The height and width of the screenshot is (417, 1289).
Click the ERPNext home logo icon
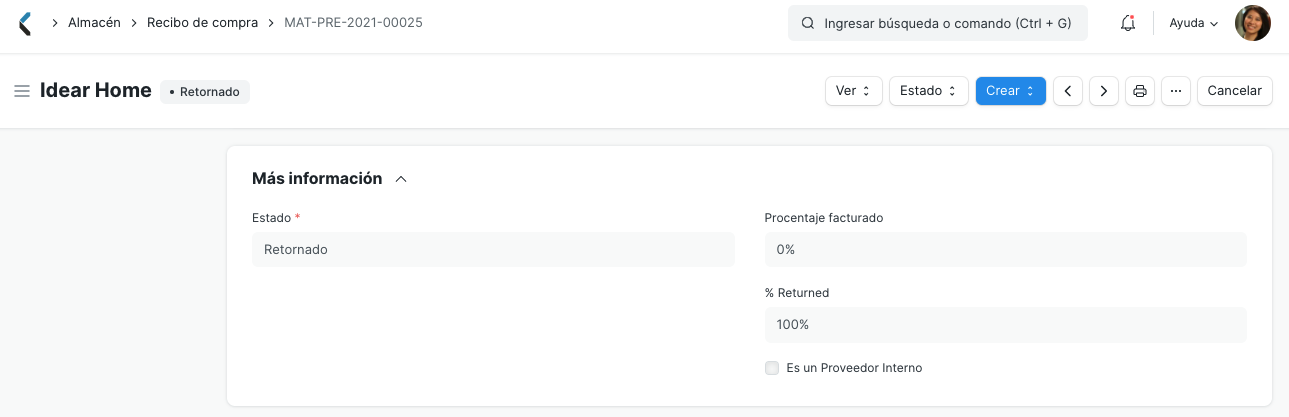pyautogui.click(x=25, y=23)
